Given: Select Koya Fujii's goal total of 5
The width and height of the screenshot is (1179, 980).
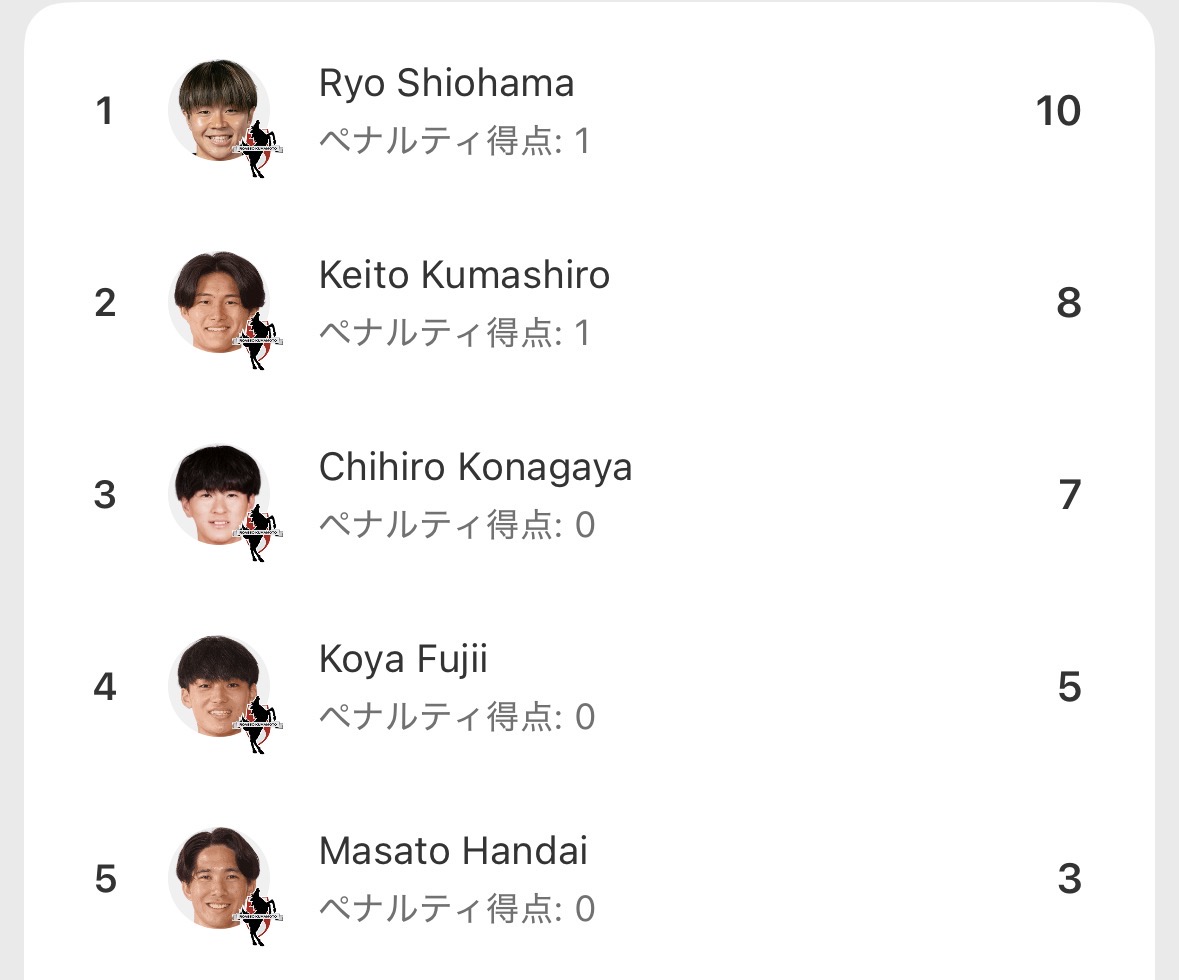Looking at the screenshot, I should click(x=1069, y=687).
